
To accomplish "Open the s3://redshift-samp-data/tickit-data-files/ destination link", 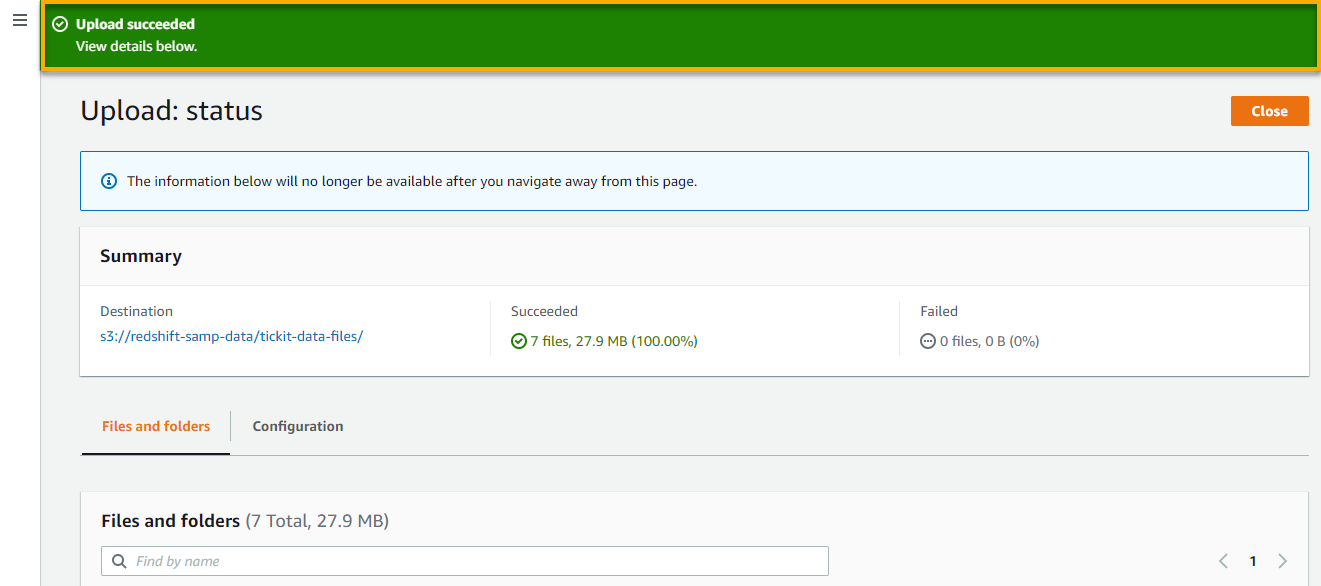I will (231, 336).
